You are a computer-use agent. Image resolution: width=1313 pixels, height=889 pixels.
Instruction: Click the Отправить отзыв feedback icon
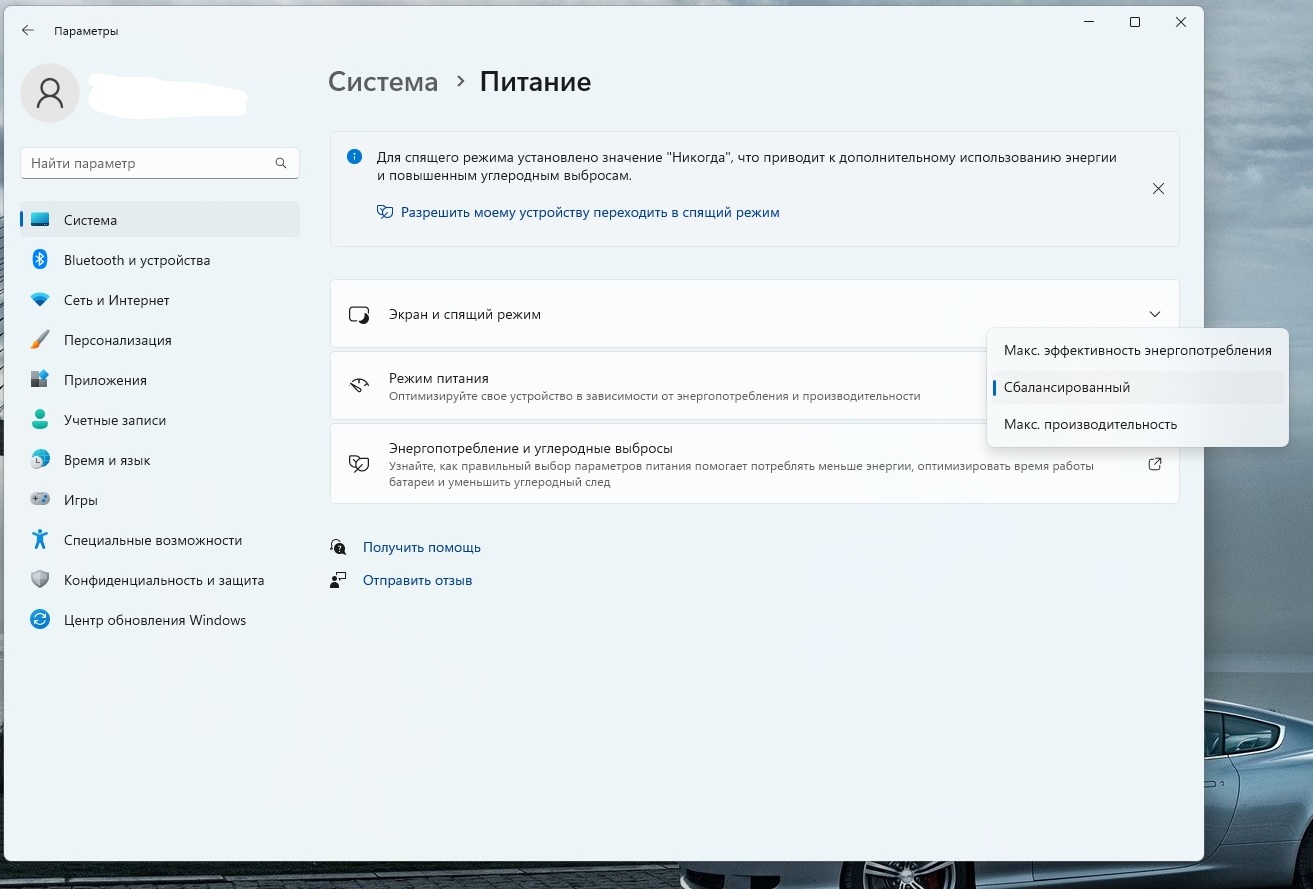click(338, 580)
